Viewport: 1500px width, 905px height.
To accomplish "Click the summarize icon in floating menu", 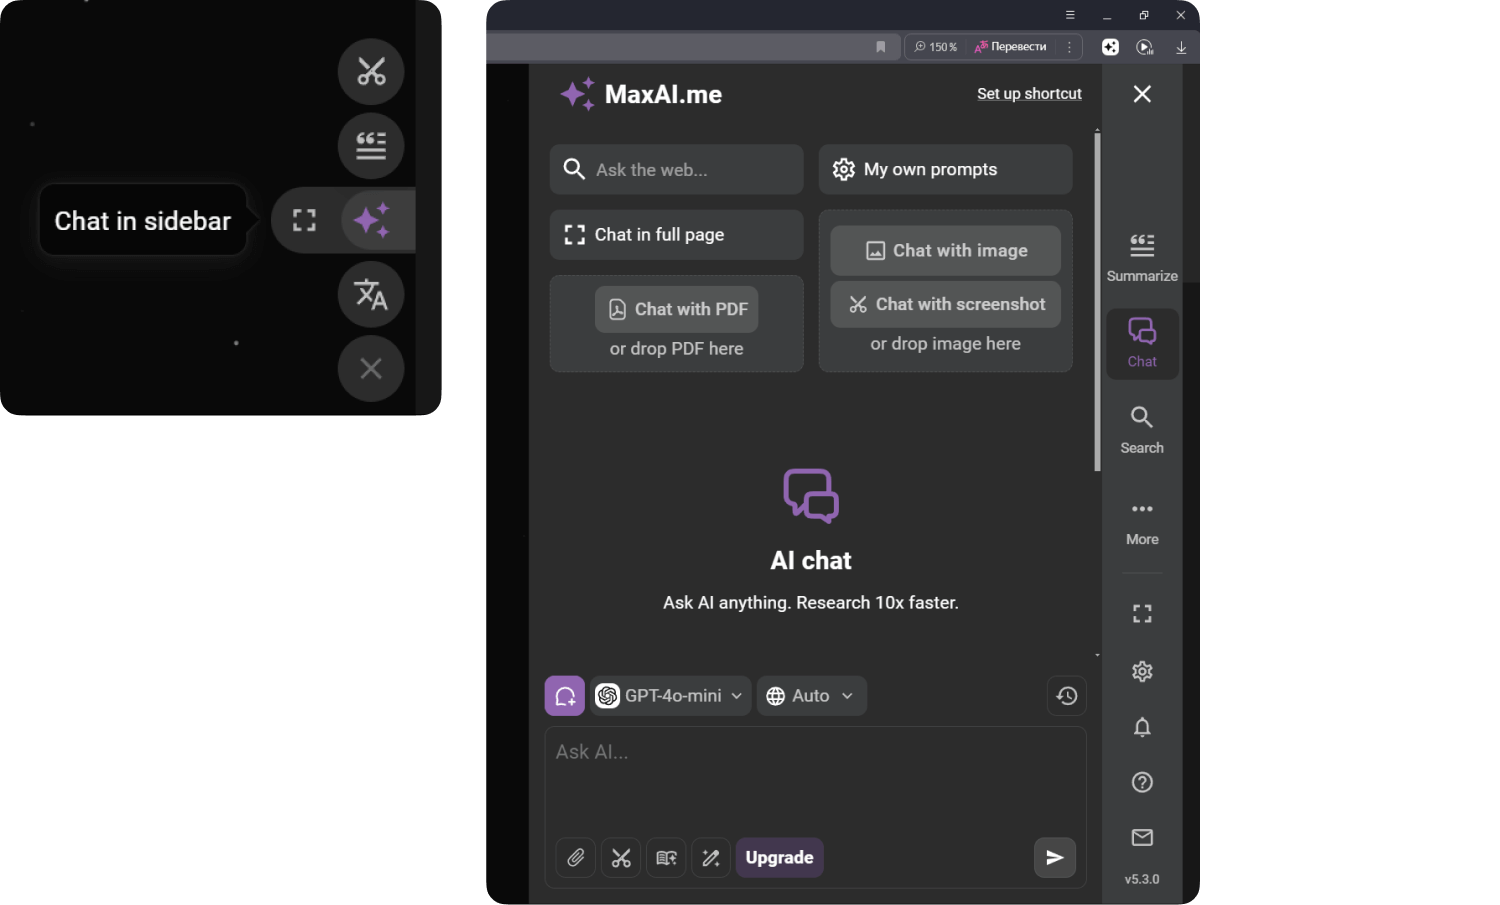I will point(371,146).
